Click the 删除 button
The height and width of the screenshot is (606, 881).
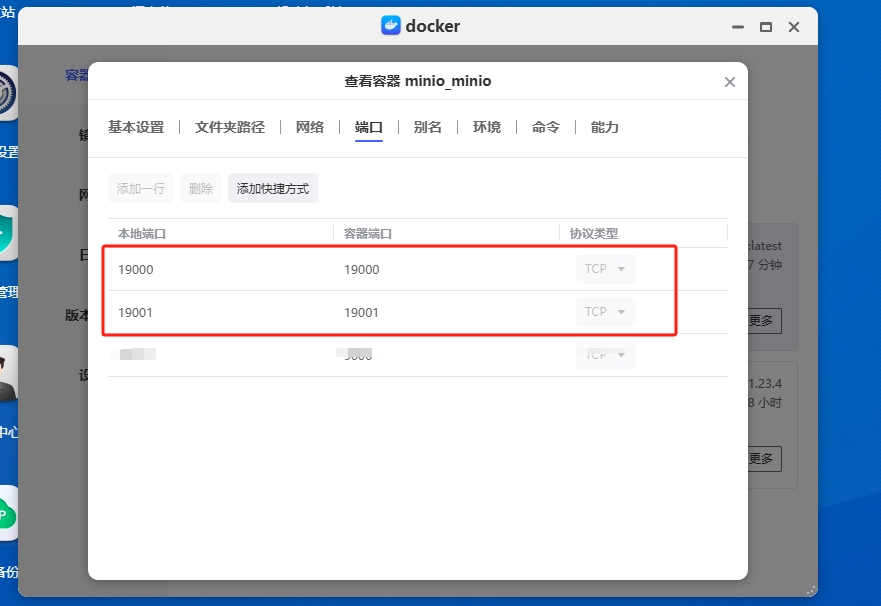click(x=201, y=188)
